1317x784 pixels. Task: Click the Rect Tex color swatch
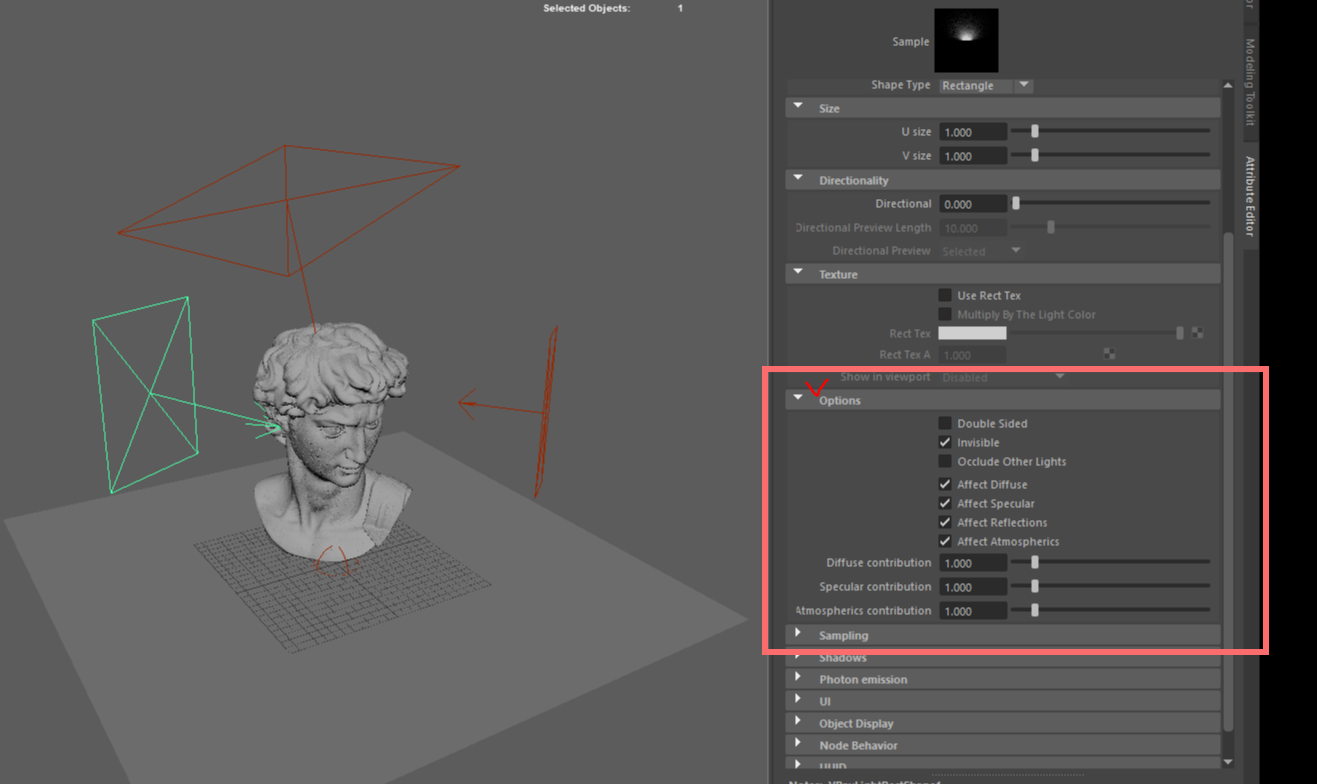pyautogui.click(x=973, y=333)
